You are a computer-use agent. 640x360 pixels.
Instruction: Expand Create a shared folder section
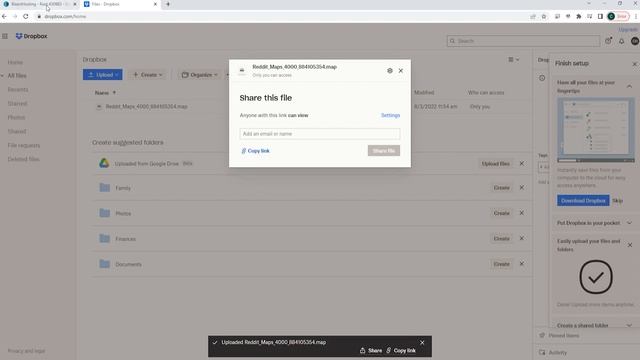point(629,325)
